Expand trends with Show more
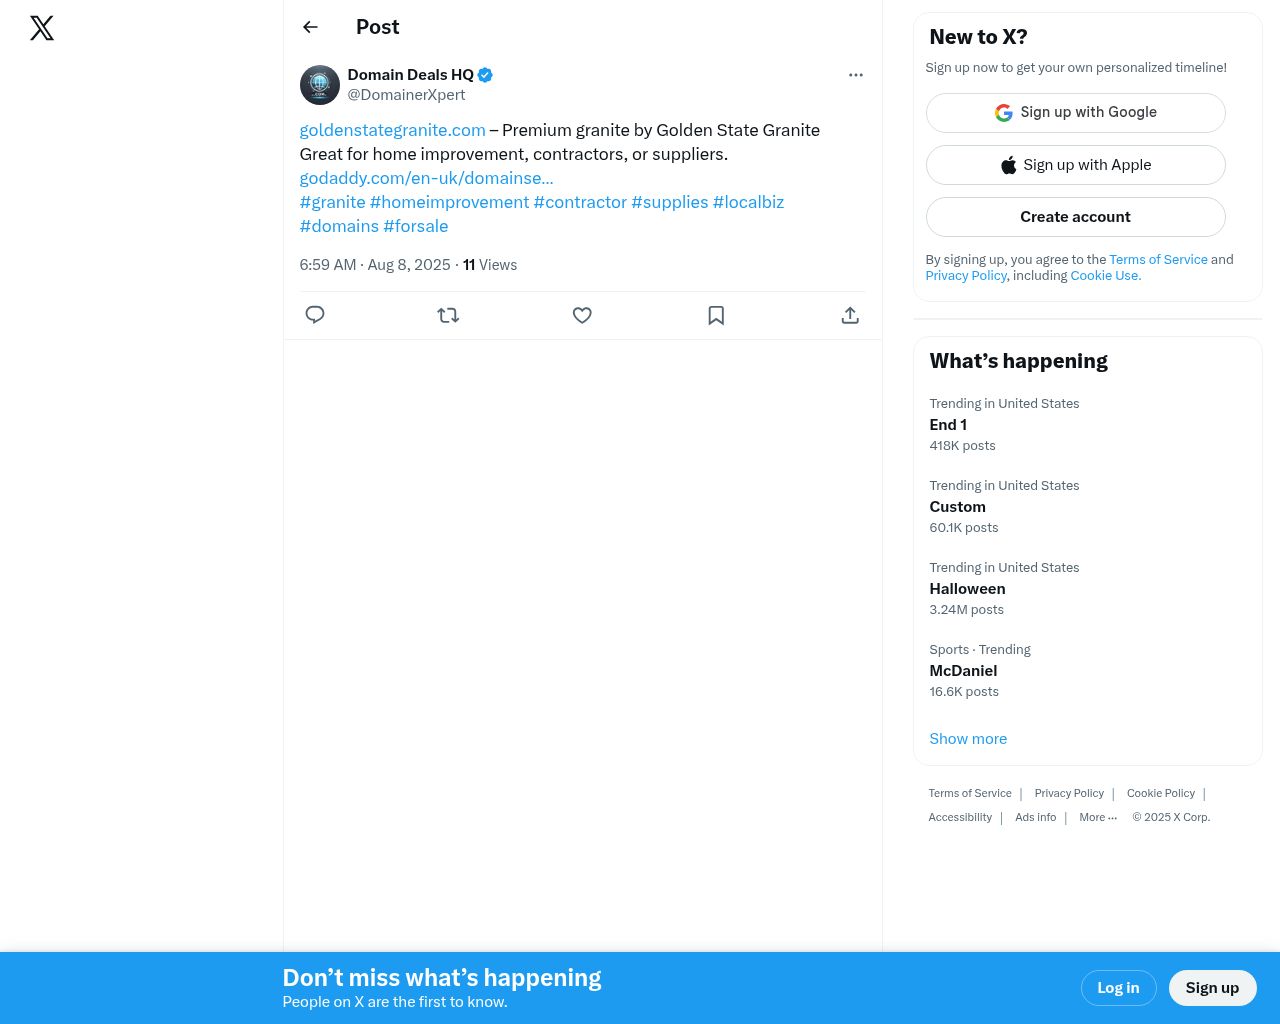The width and height of the screenshot is (1280, 1024). (968, 739)
